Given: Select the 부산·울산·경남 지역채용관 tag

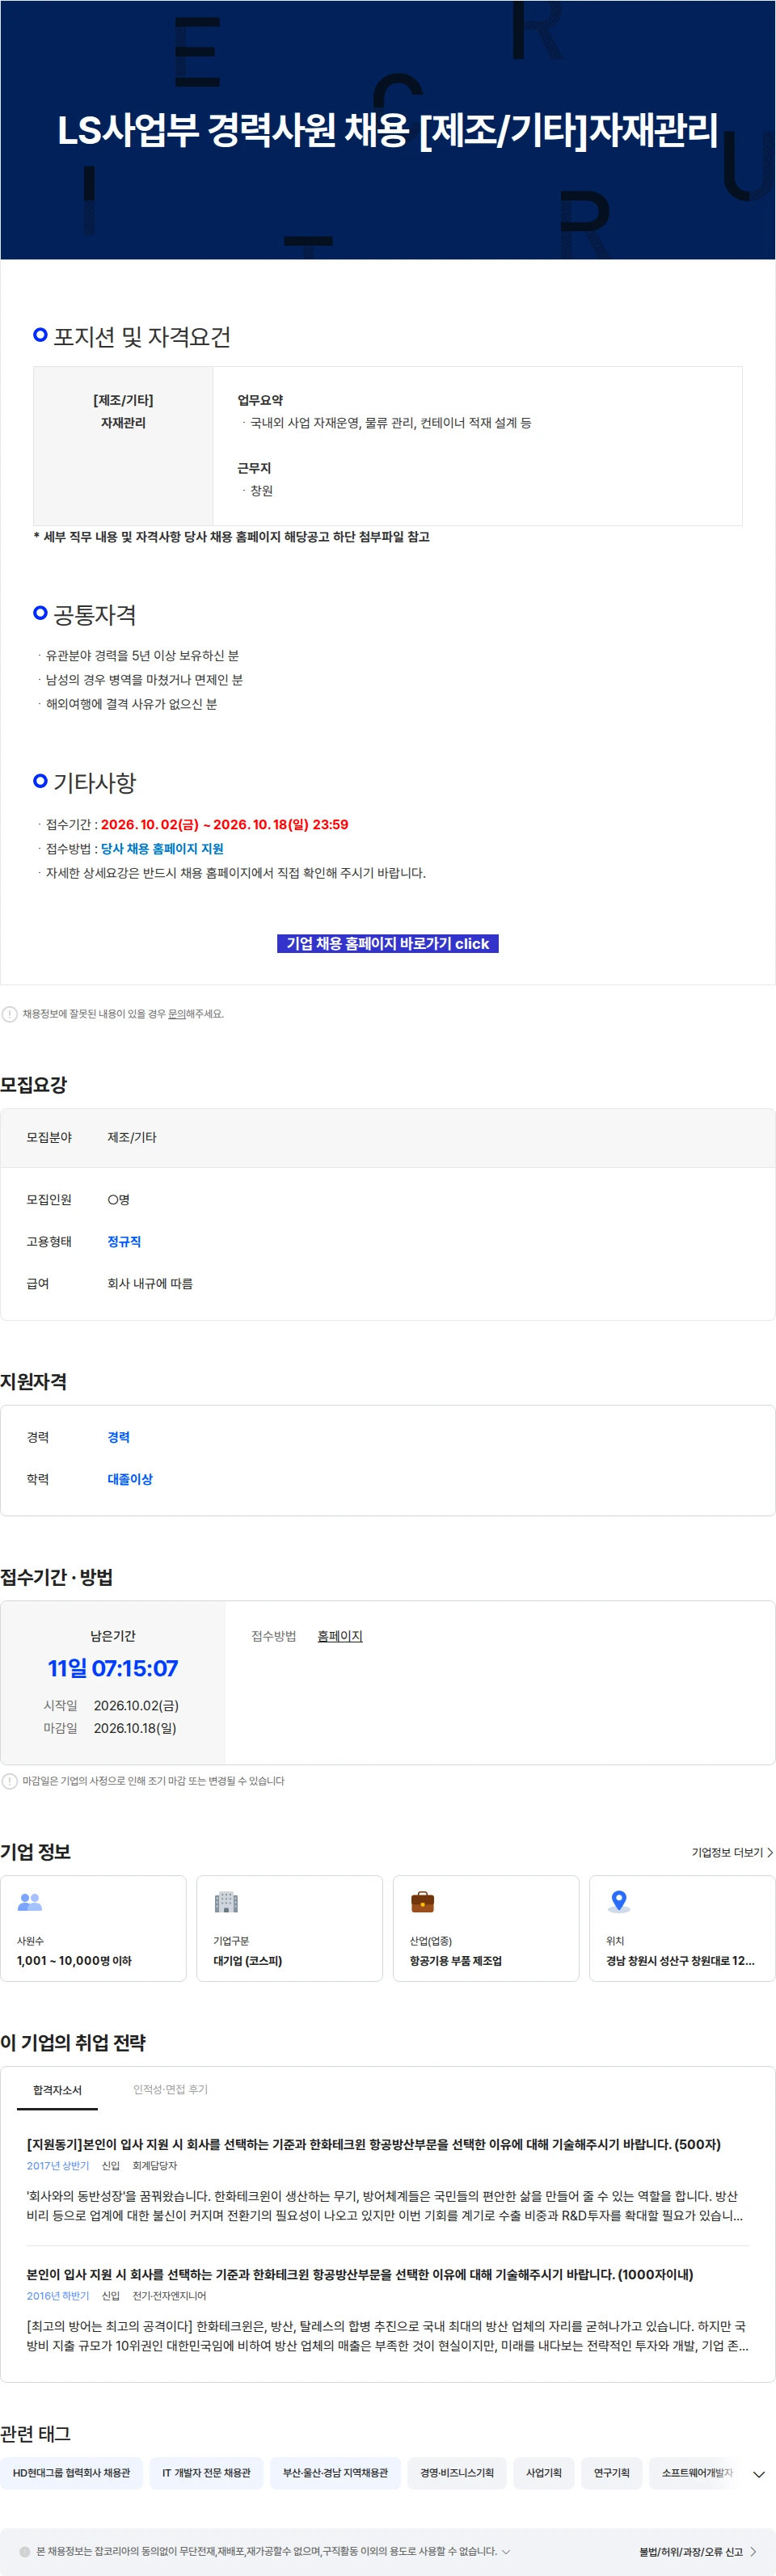Looking at the screenshot, I should [x=335, y=2473].
